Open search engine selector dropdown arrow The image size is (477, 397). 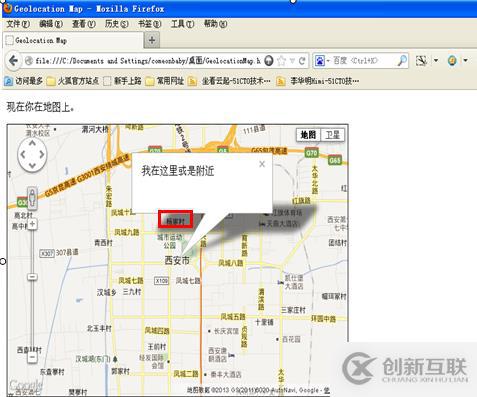tap(328, 61)
